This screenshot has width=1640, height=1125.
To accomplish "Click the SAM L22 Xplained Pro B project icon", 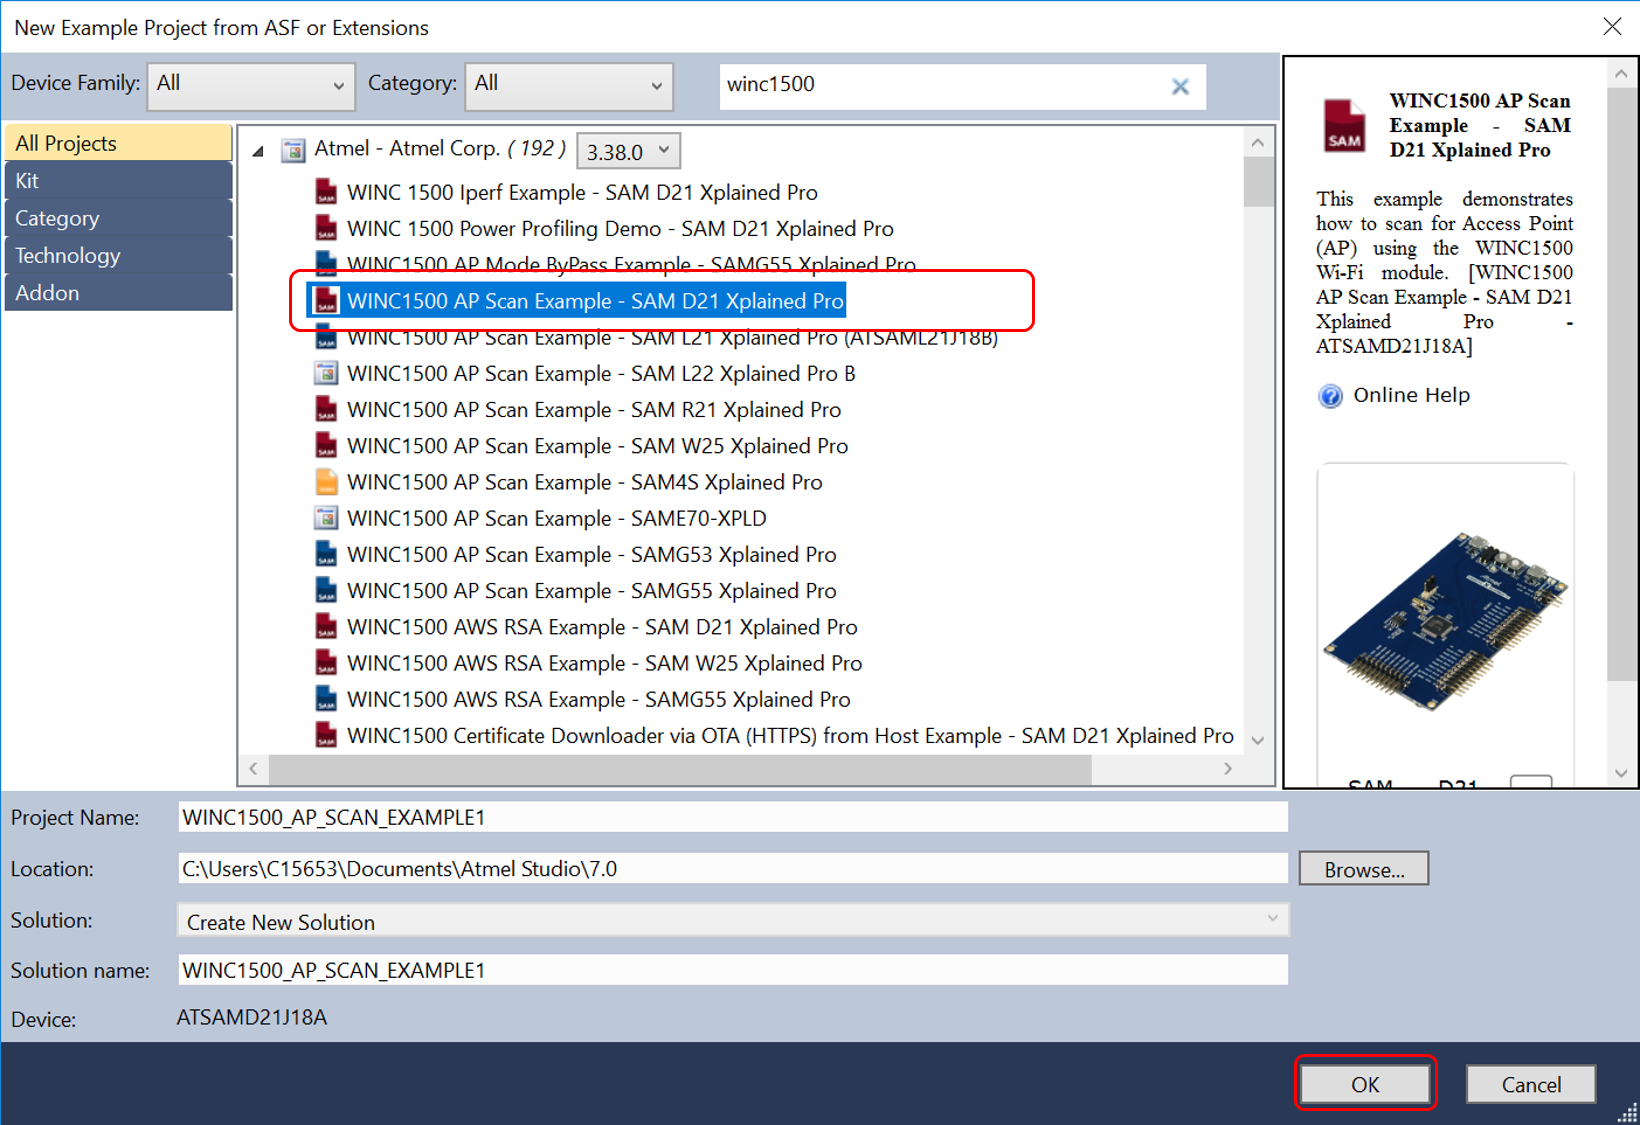I will coord(326,374).
